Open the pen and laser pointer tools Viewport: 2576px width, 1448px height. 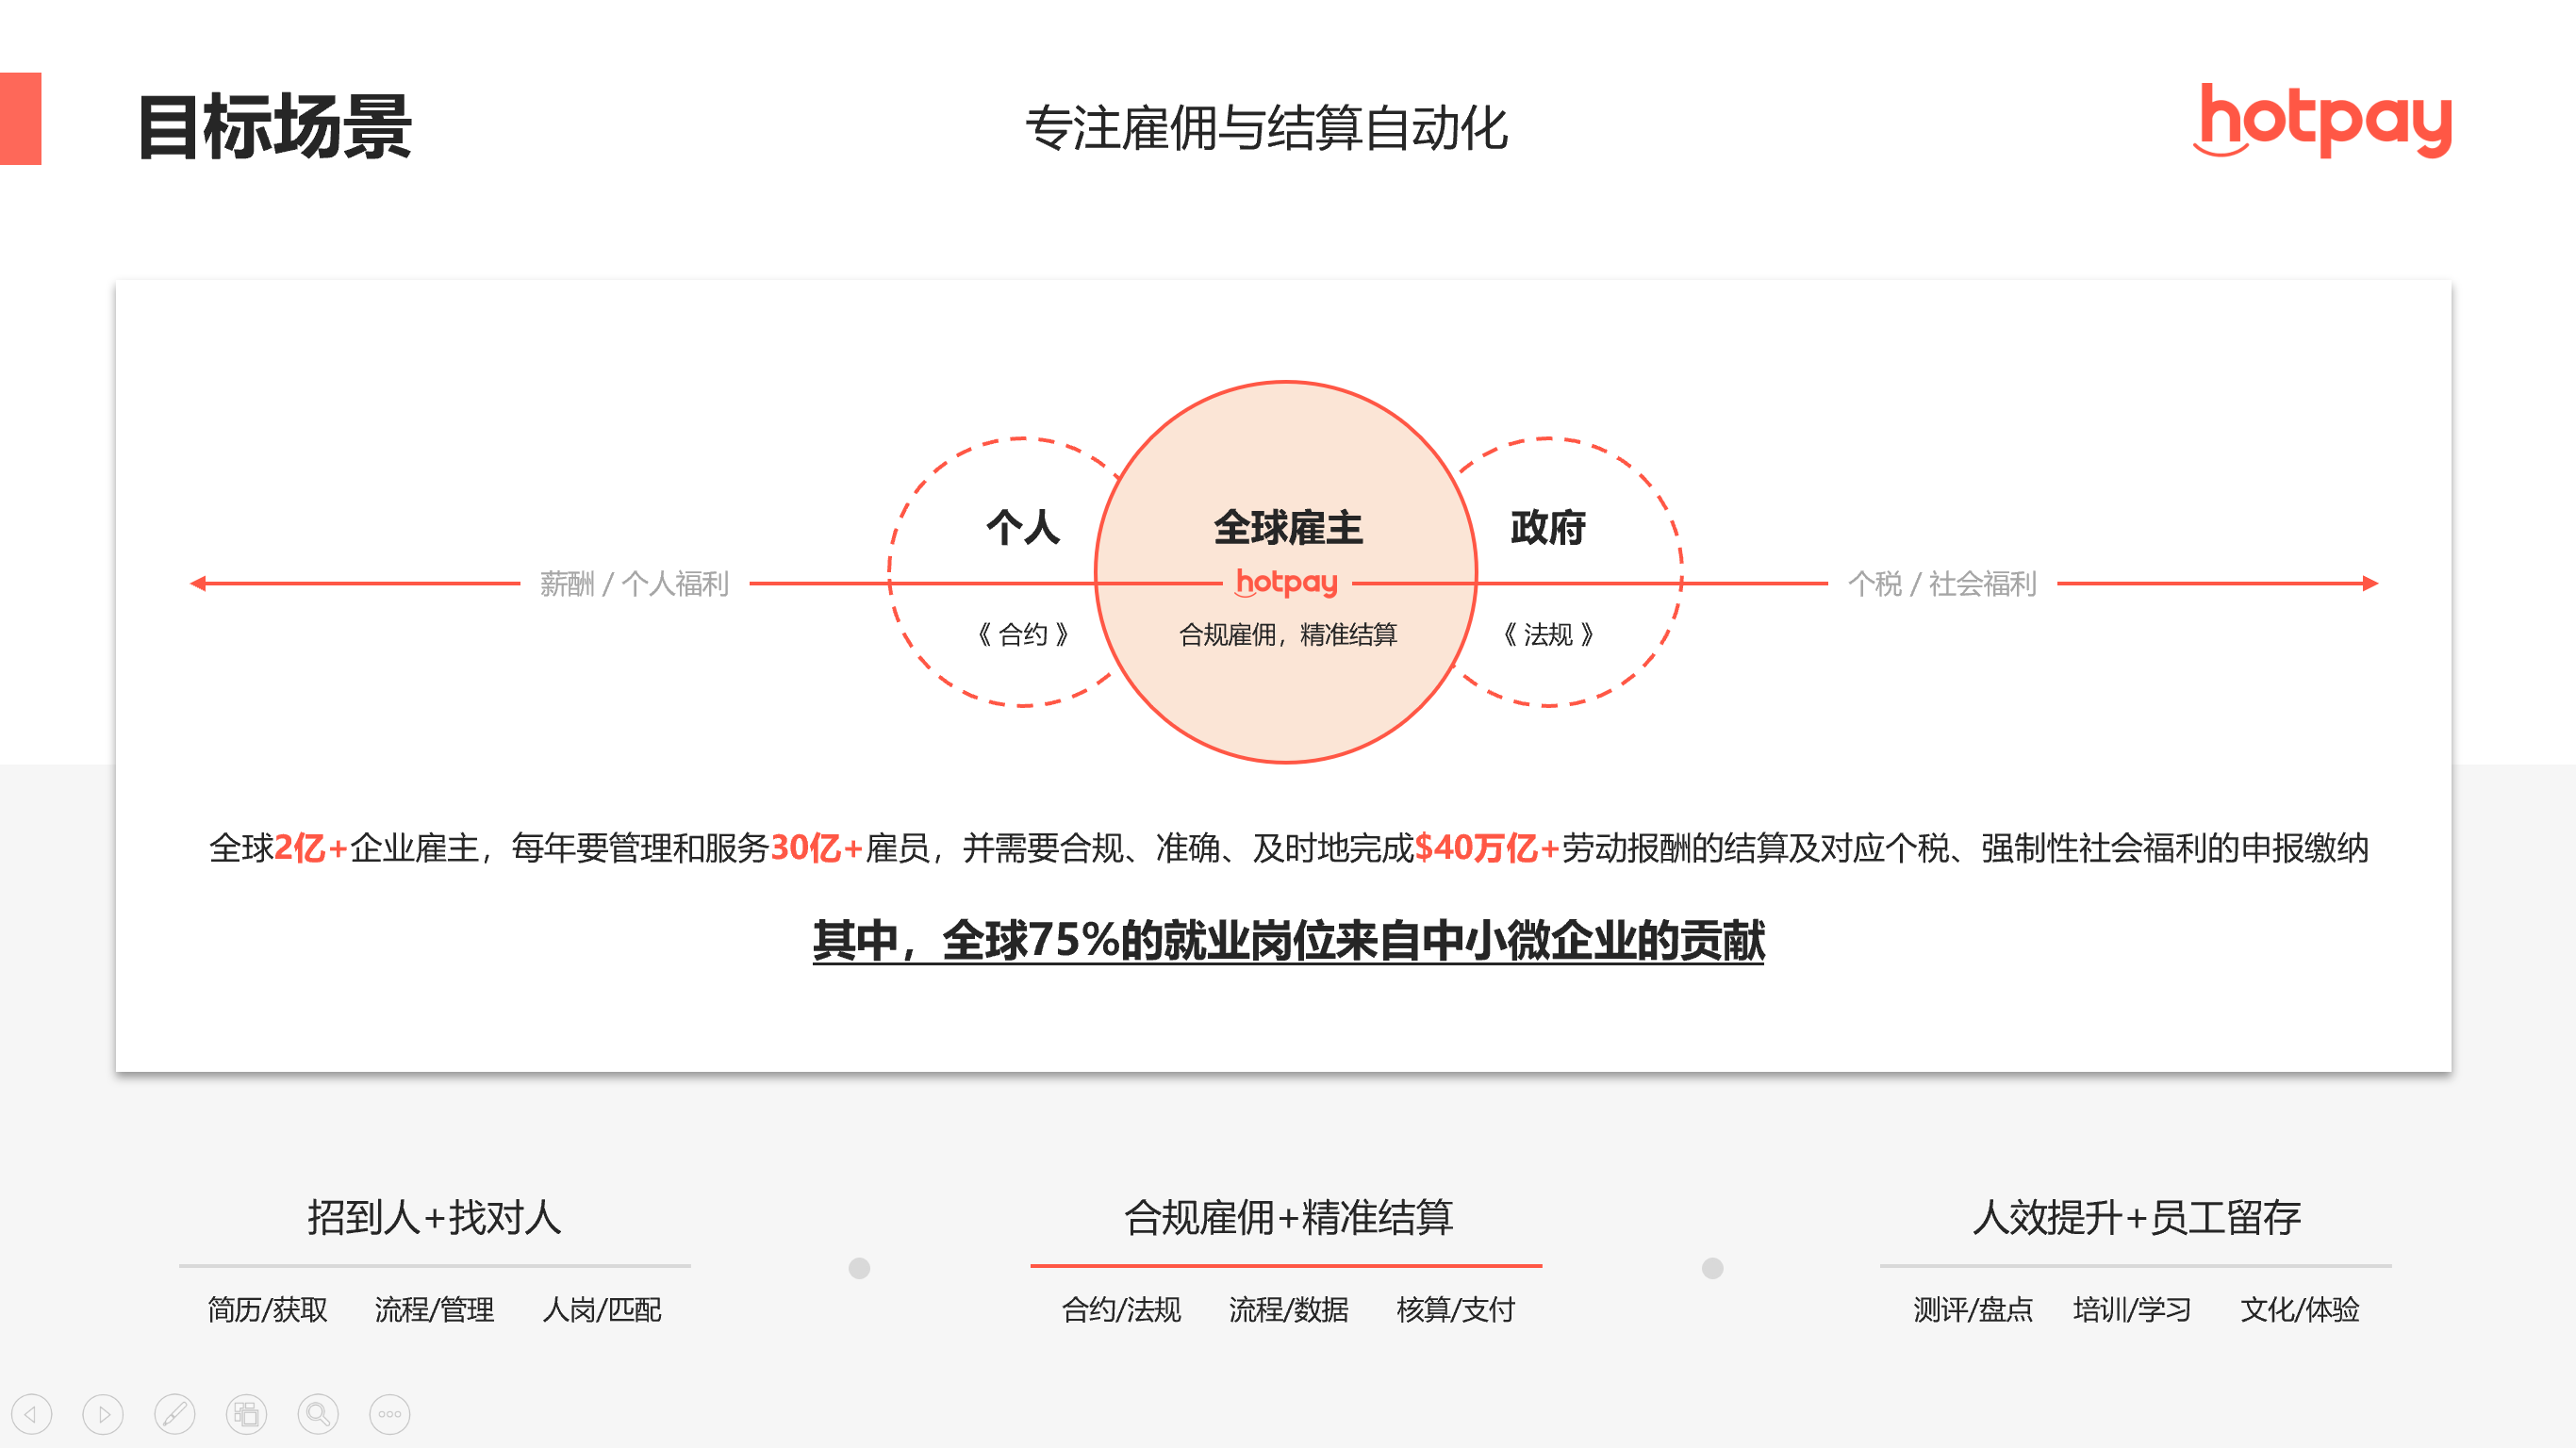(x=175, y=1414)
